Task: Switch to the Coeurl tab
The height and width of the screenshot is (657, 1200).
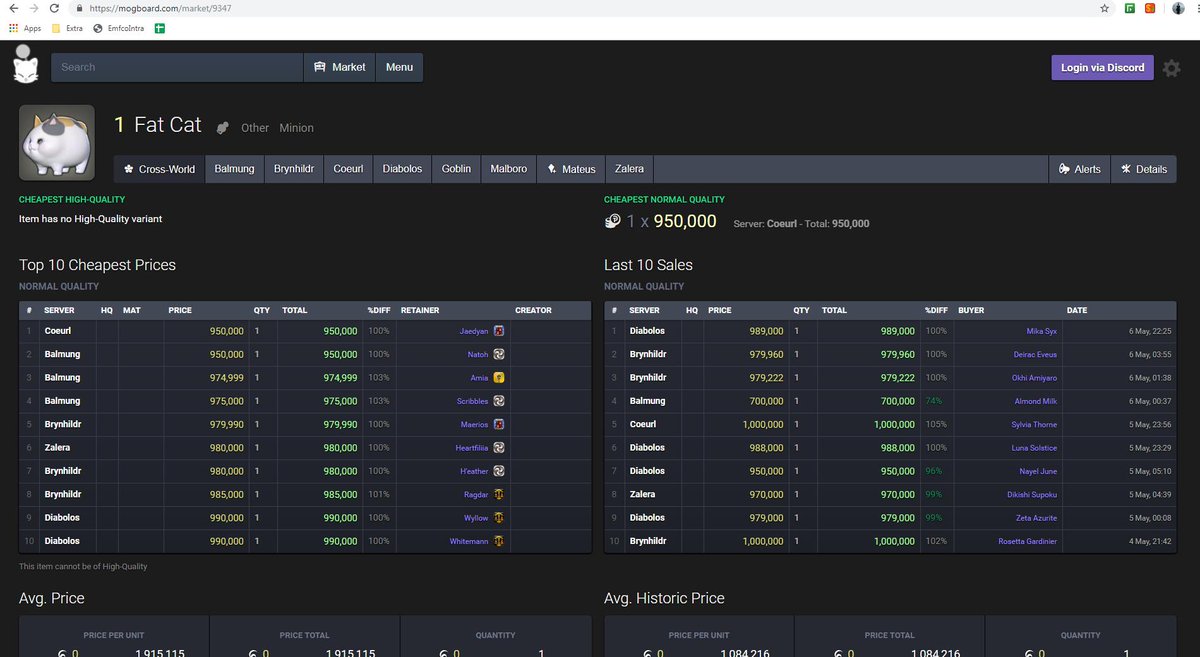Action: [x=348, y=169]
